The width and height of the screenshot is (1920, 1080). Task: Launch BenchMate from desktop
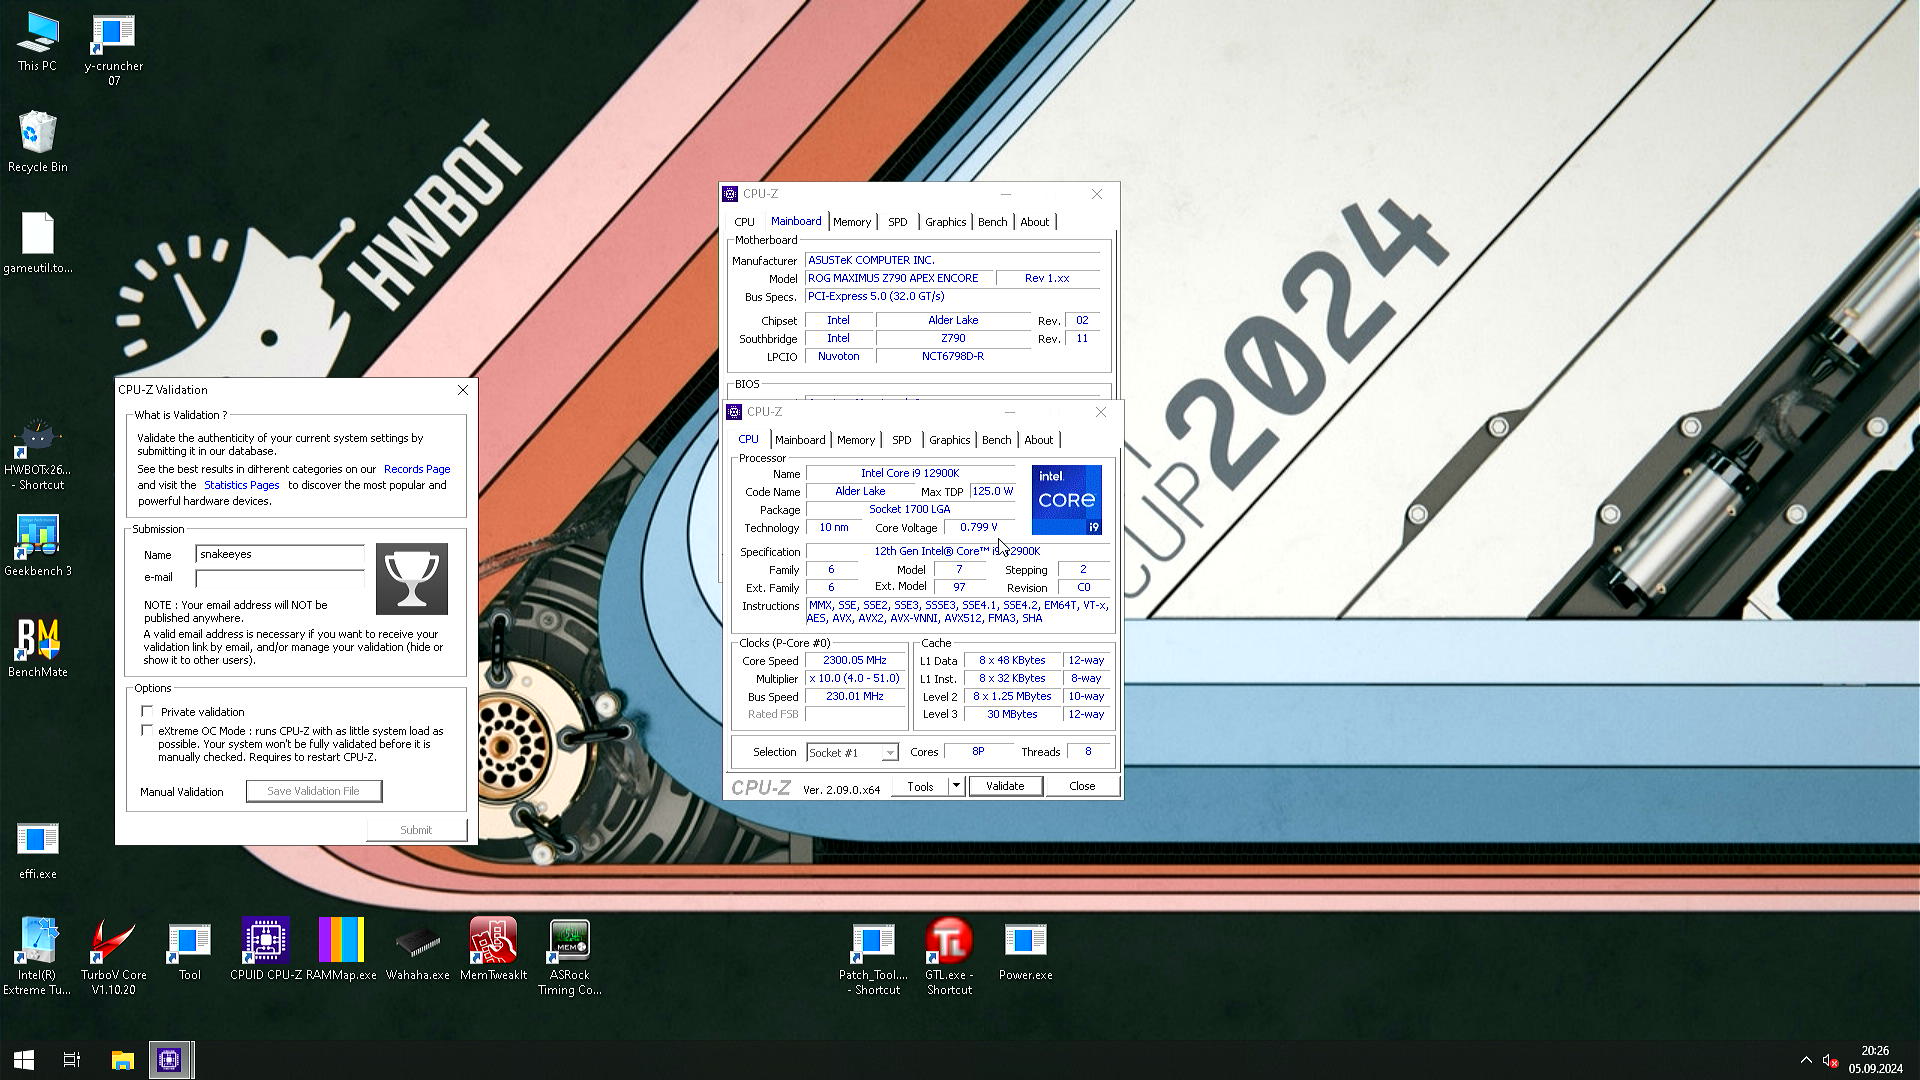37,648
